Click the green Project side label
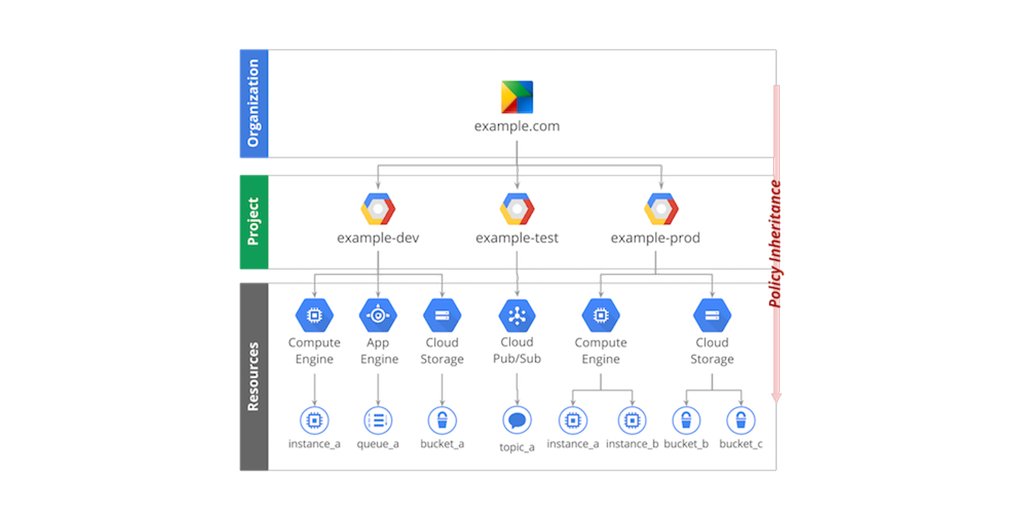 coord(254,222)
